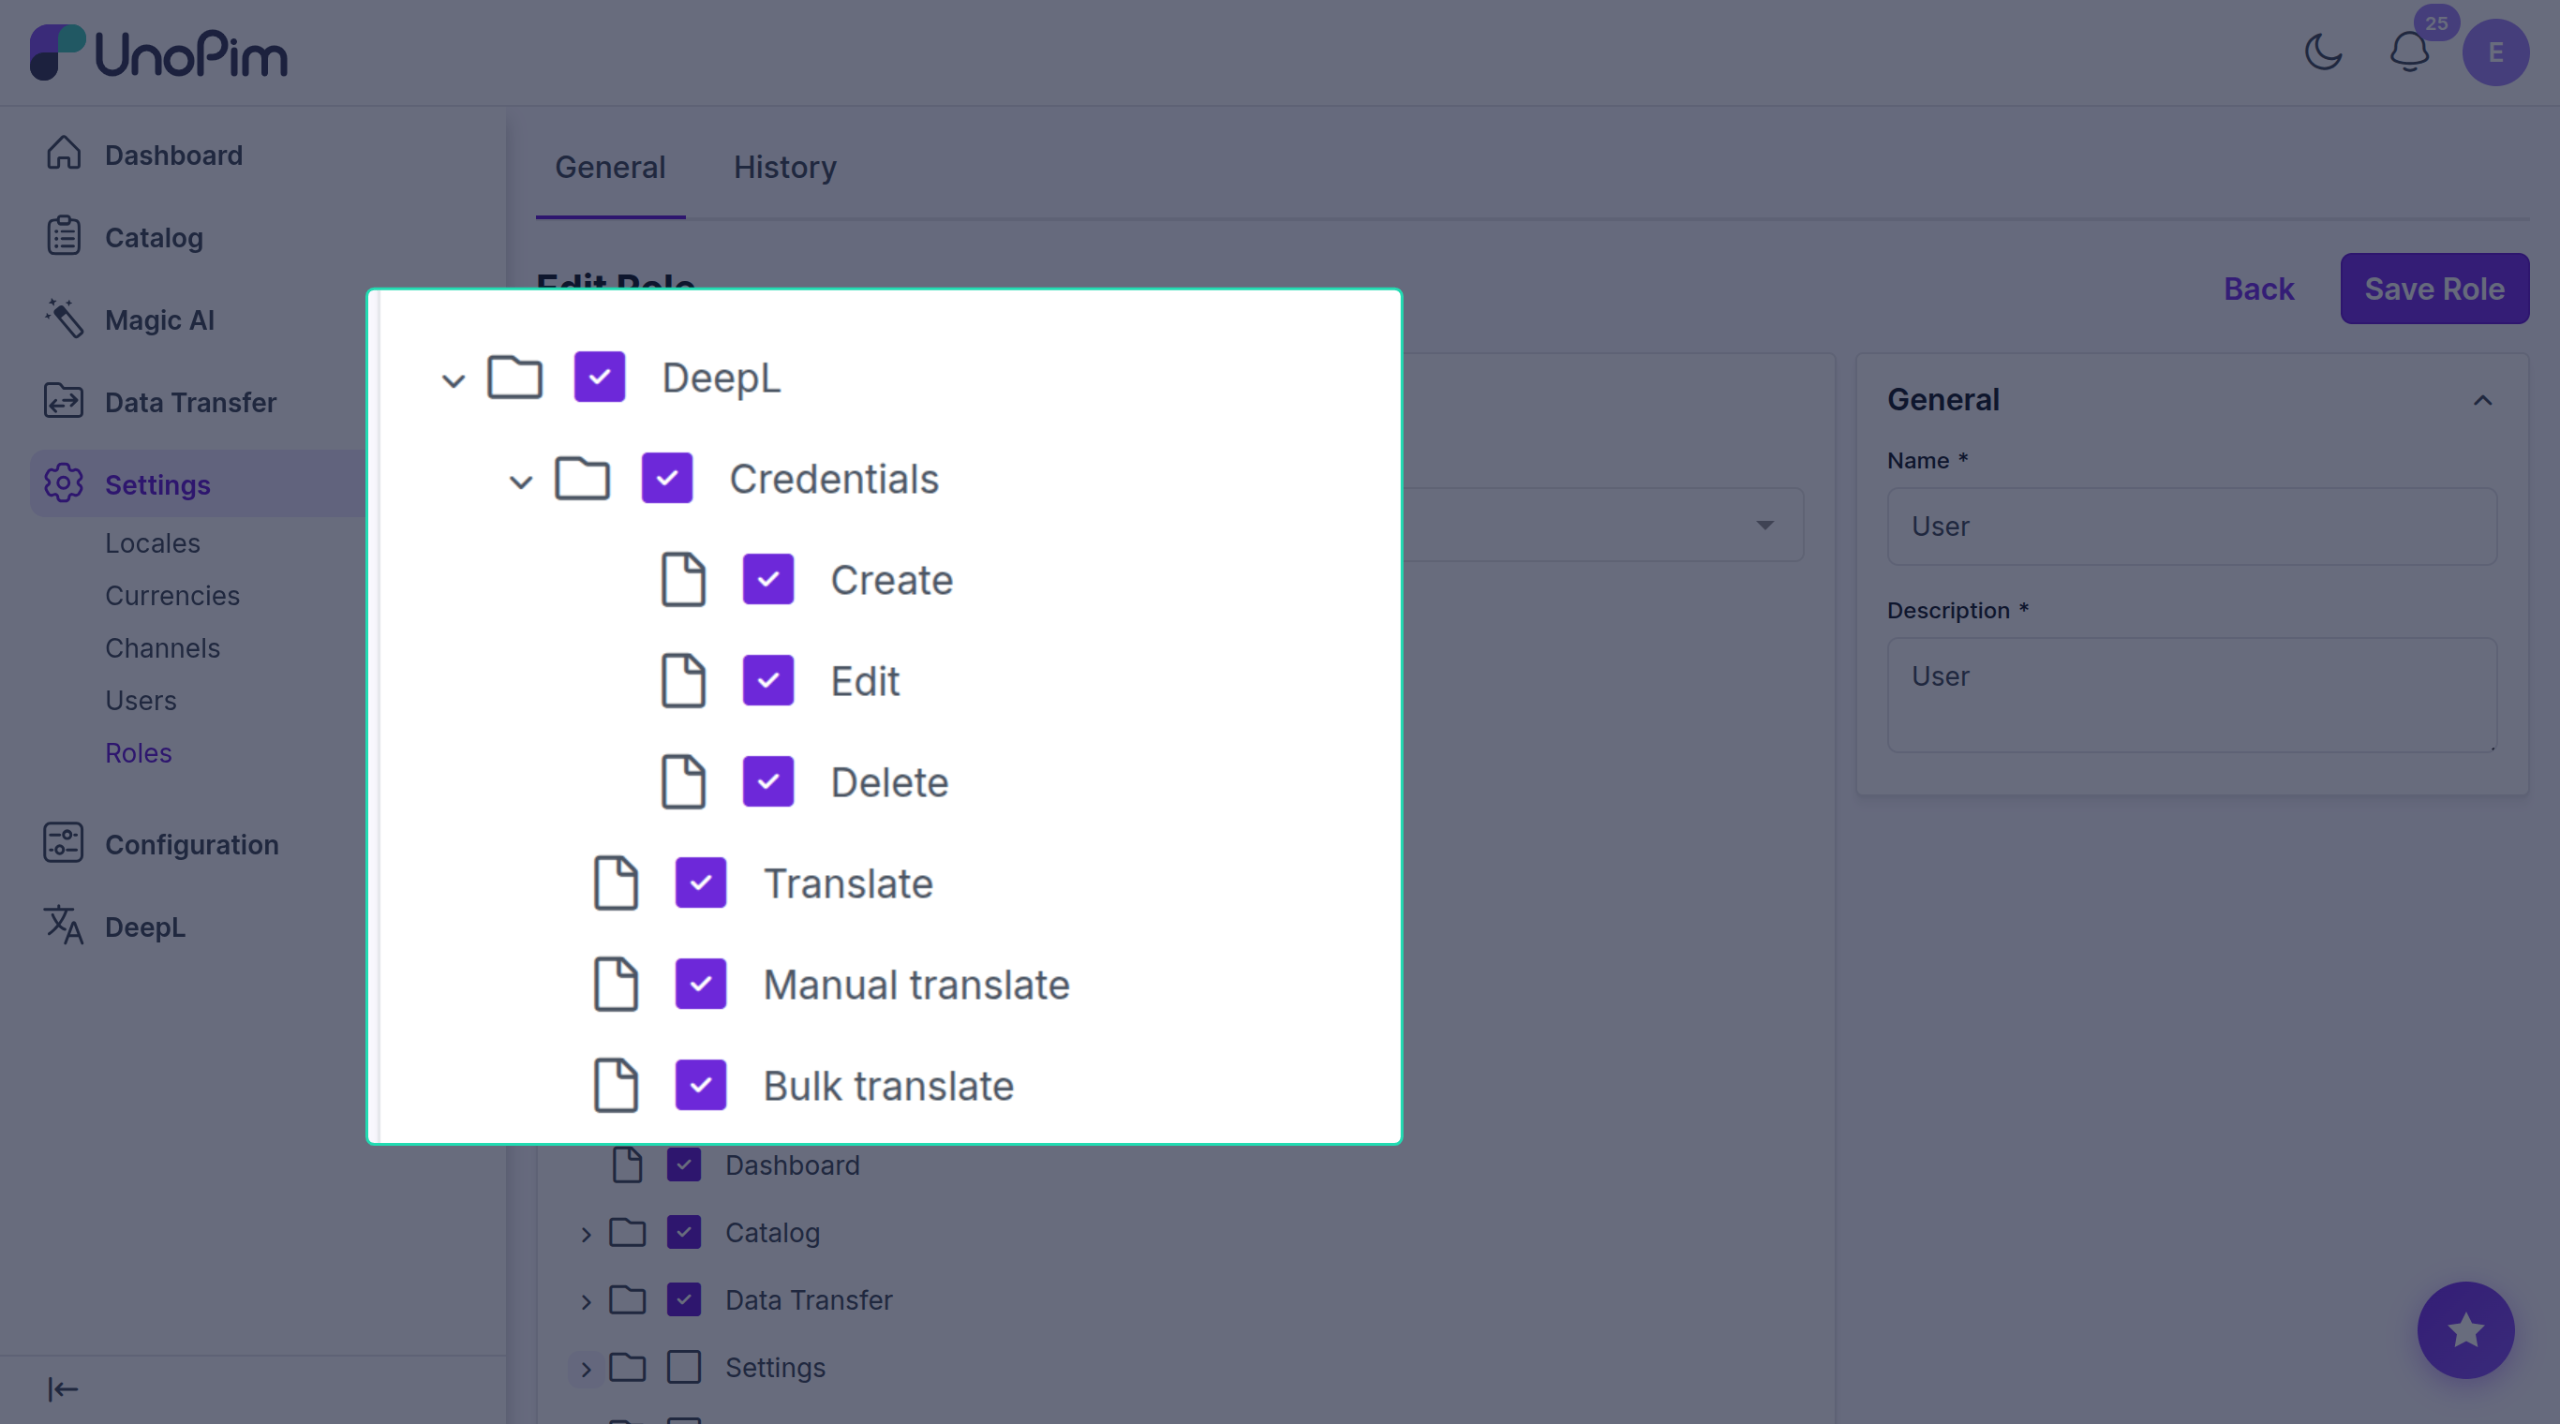Collapse the General panel chevron
The image size is (2560, 1424).
2483,400
